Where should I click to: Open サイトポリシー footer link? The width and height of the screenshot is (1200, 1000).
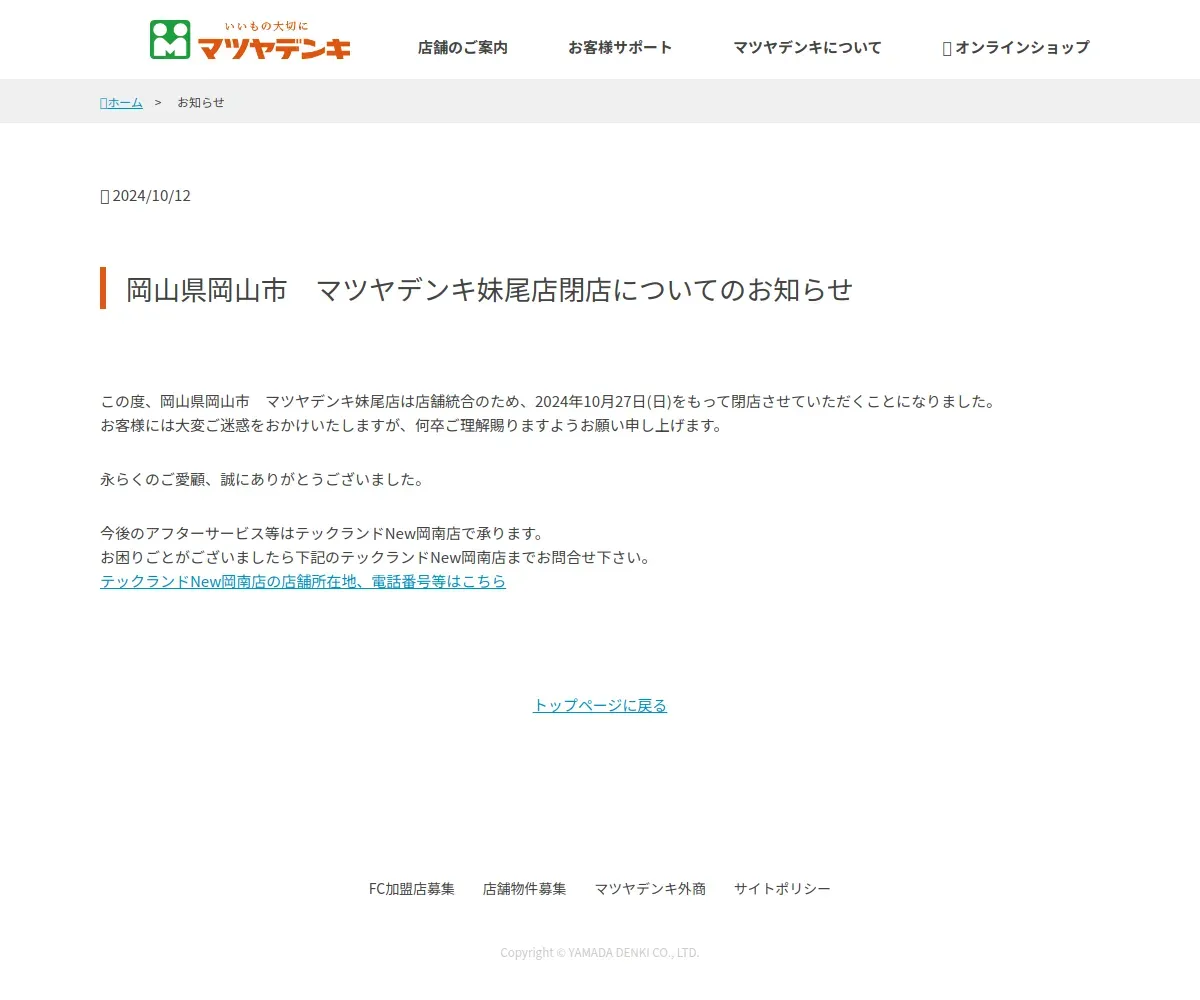coord(782,888)
